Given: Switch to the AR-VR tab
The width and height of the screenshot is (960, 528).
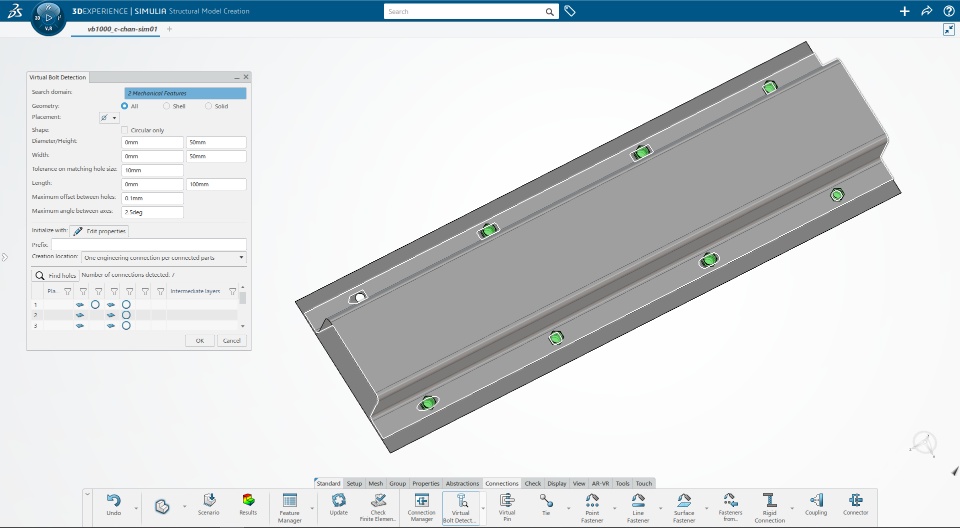Looking at the screenshot, I should (600, 483).
